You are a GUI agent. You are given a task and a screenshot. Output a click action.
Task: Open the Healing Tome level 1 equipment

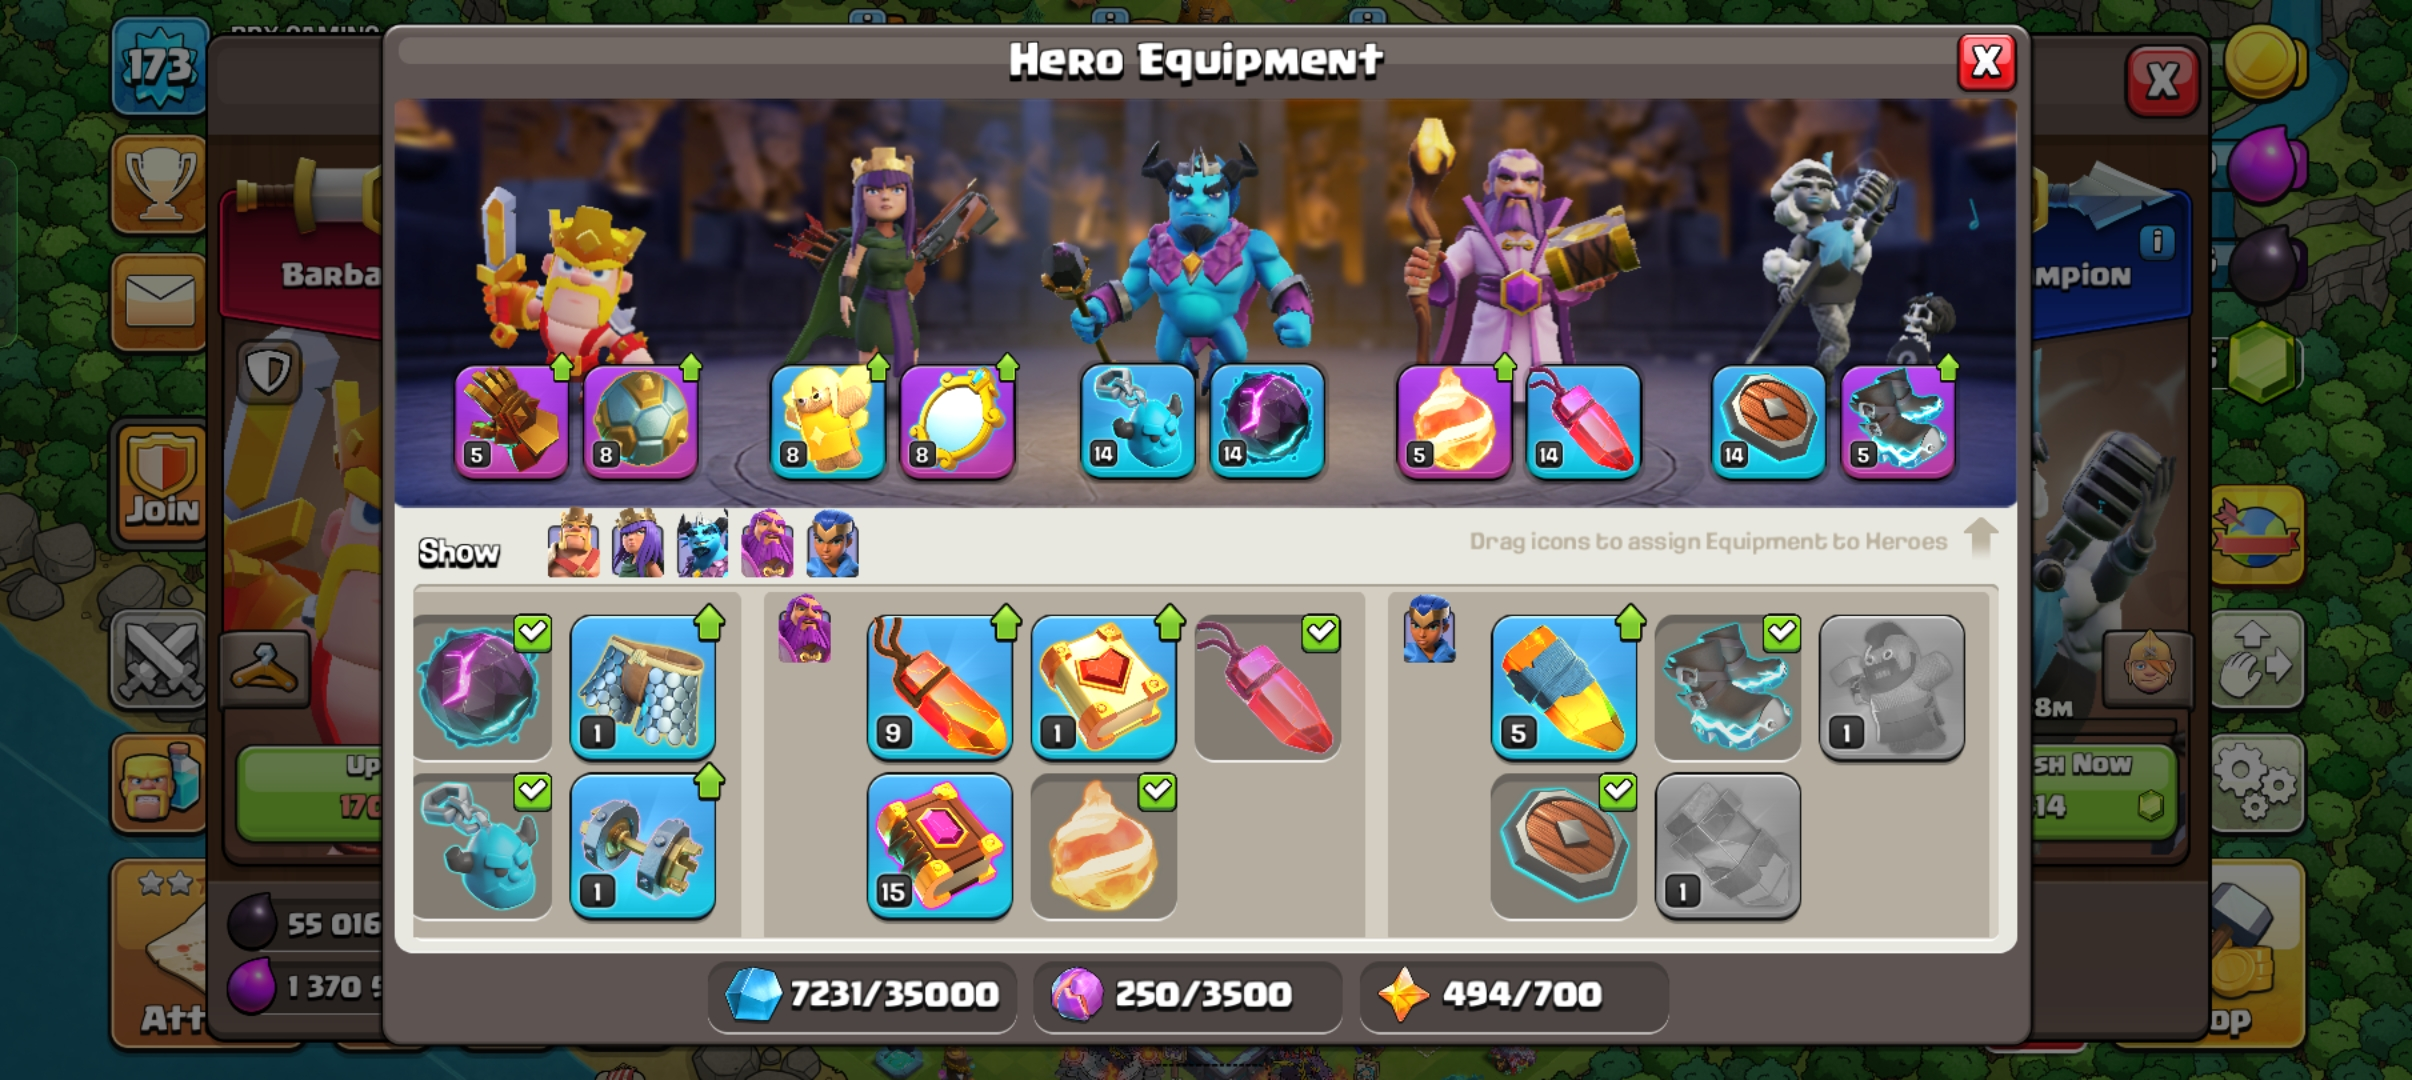coord(1103,688)
